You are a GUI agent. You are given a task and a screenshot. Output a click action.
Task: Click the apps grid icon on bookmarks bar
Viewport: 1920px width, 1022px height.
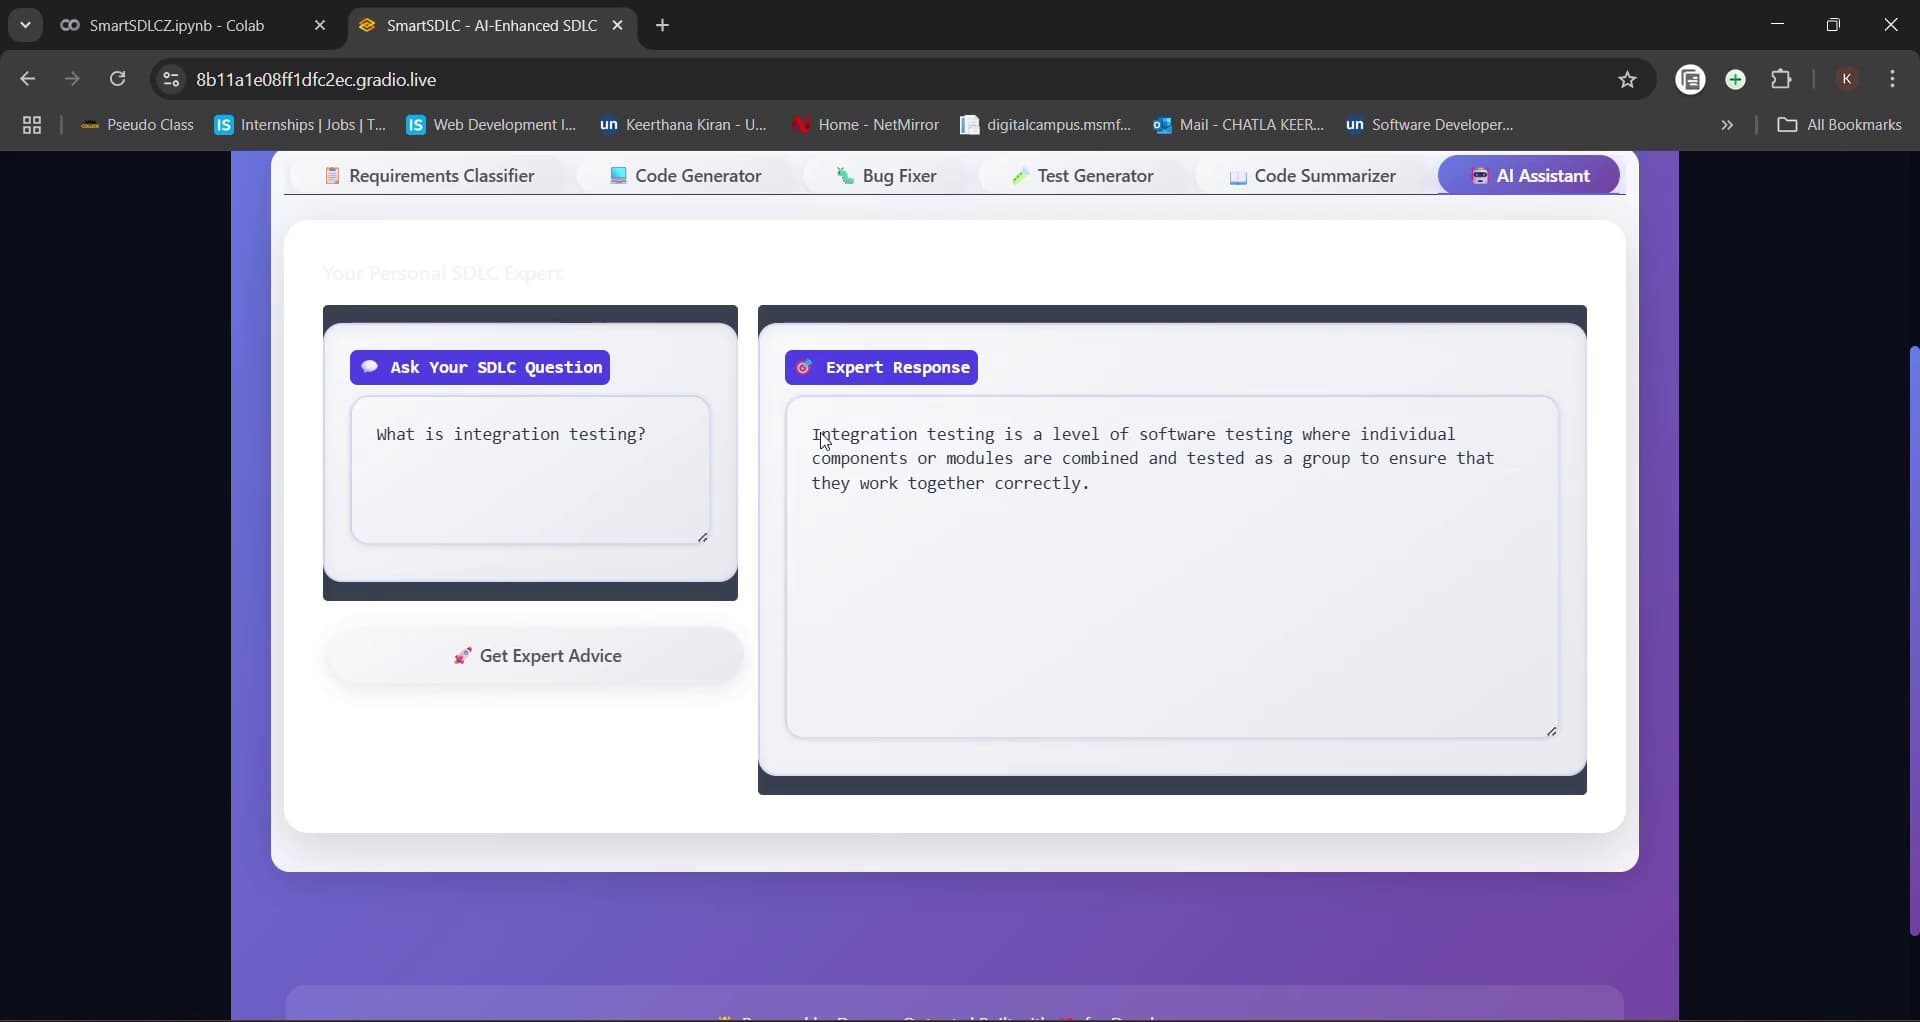tap(32, 124)
